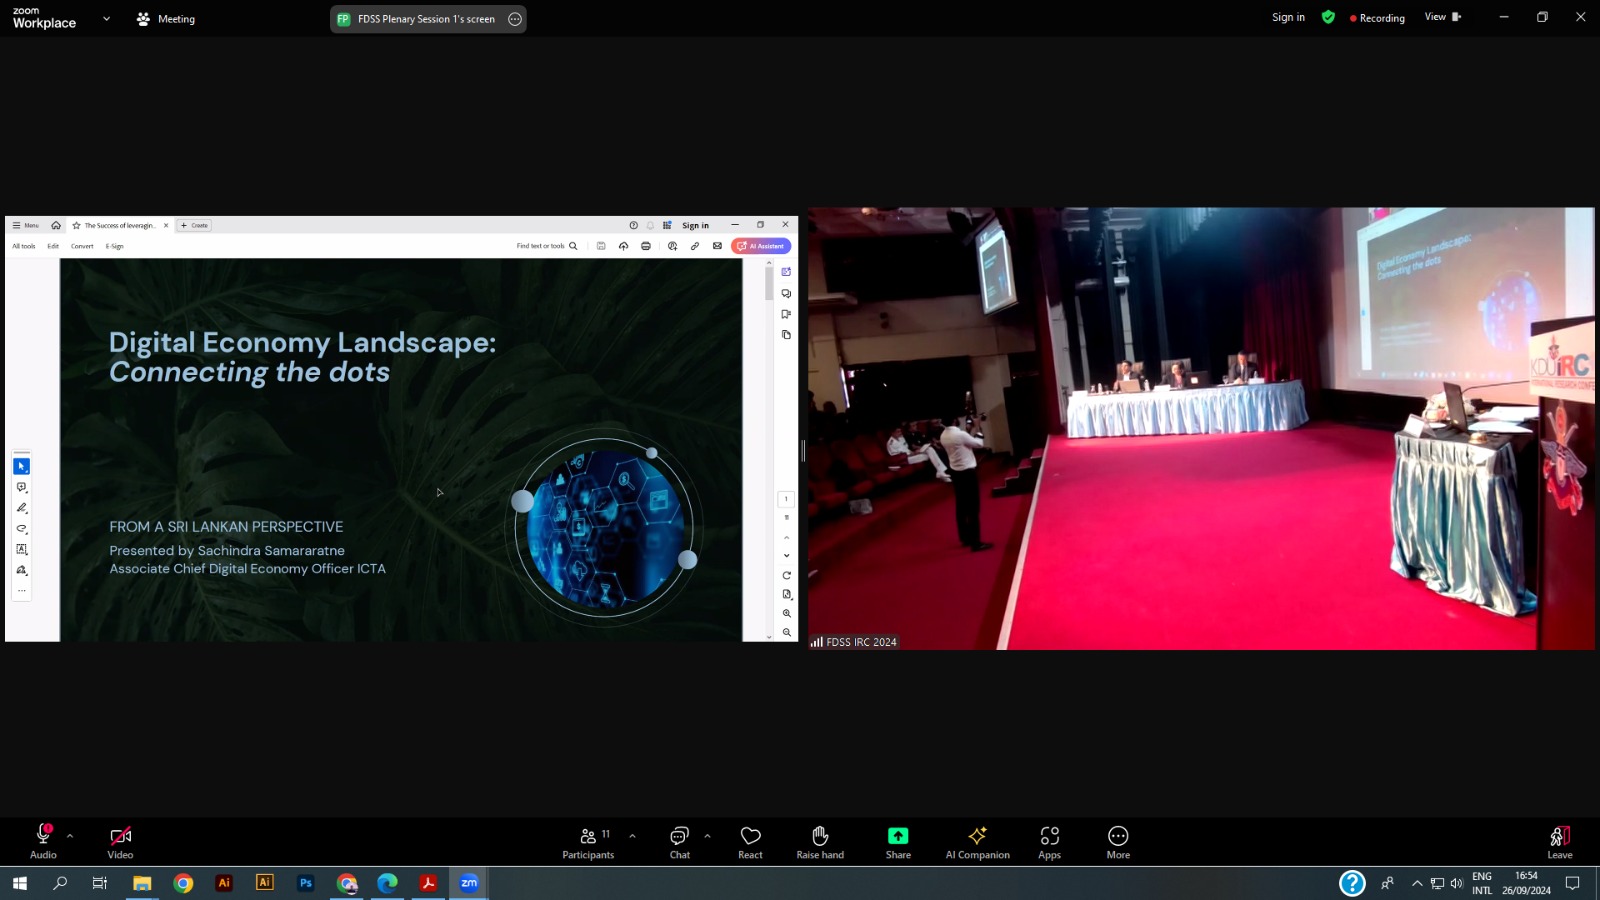The image size is (1600, 900).
Task: Click Sign in on the Zoom title bar
Action: pos(1288,17)
